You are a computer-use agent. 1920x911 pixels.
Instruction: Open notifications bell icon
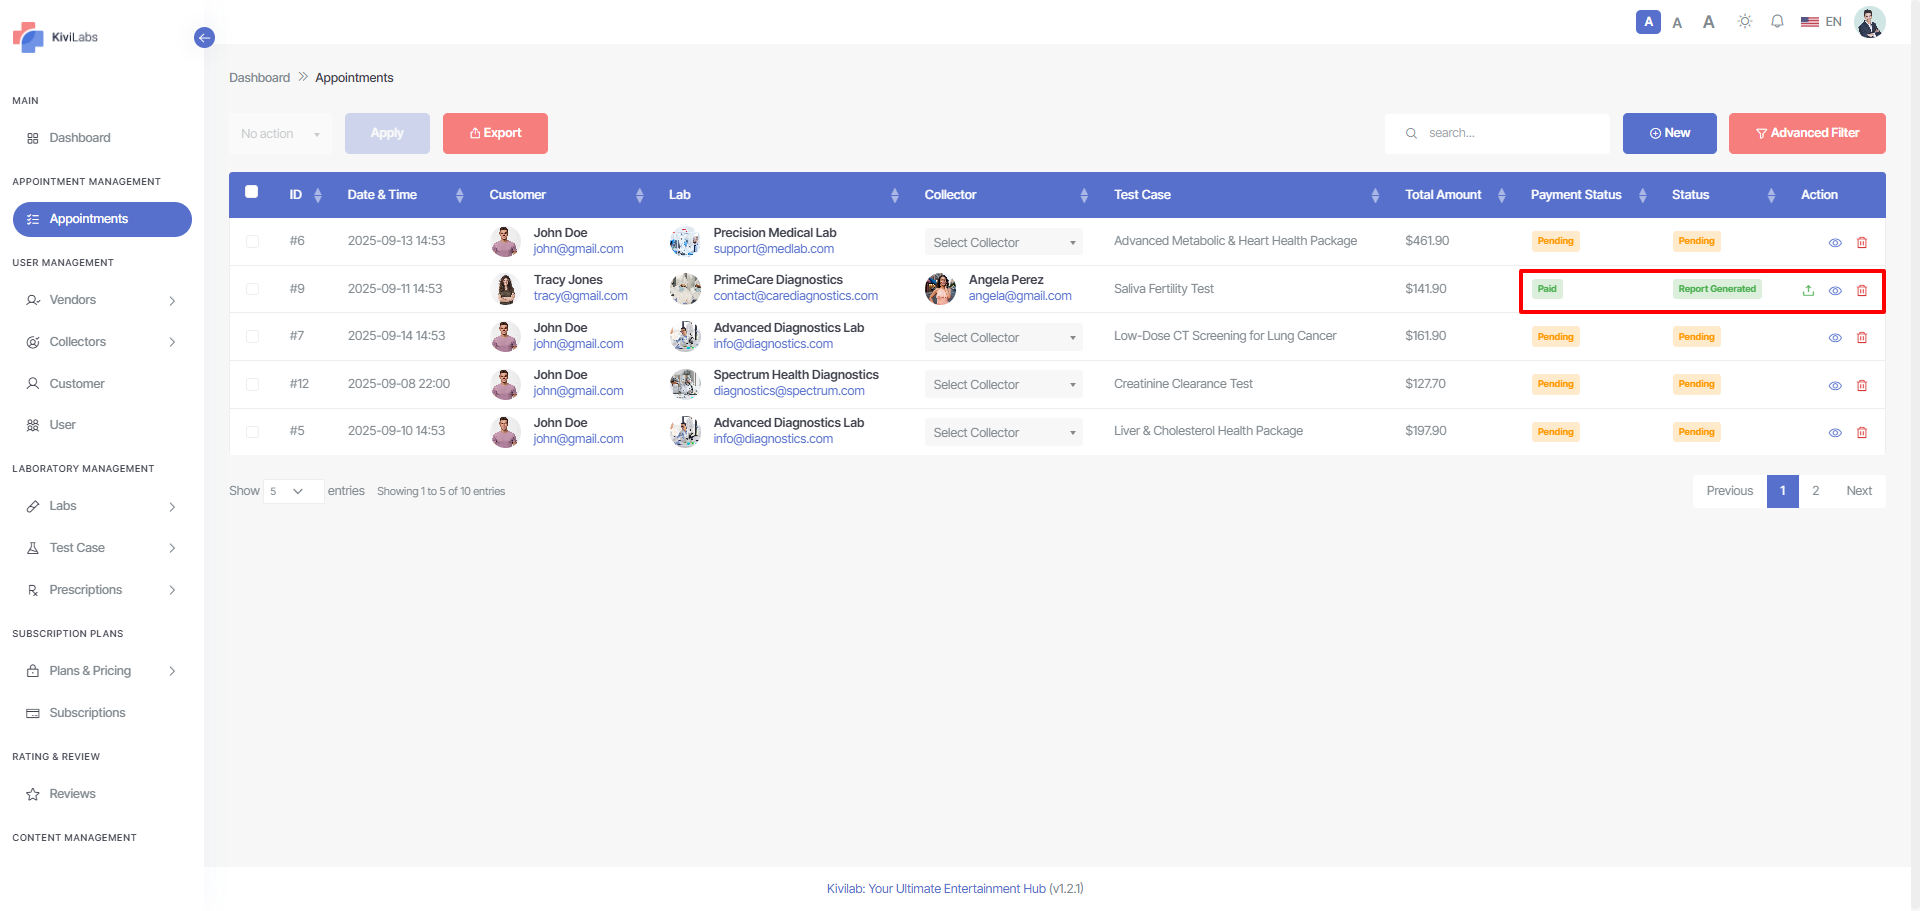coord(1777,22)
